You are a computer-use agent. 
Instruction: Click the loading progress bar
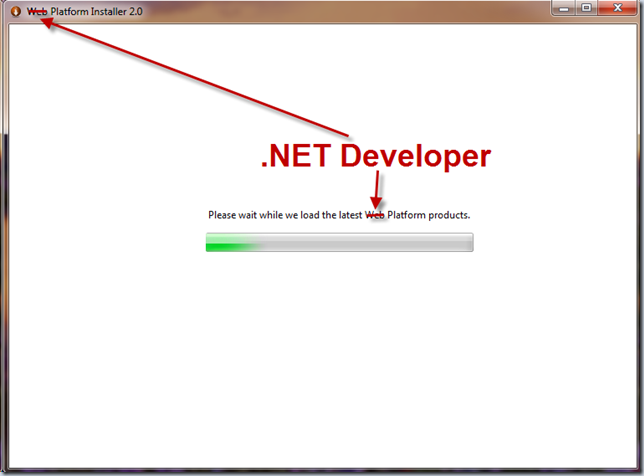click(x=339, y=242)
